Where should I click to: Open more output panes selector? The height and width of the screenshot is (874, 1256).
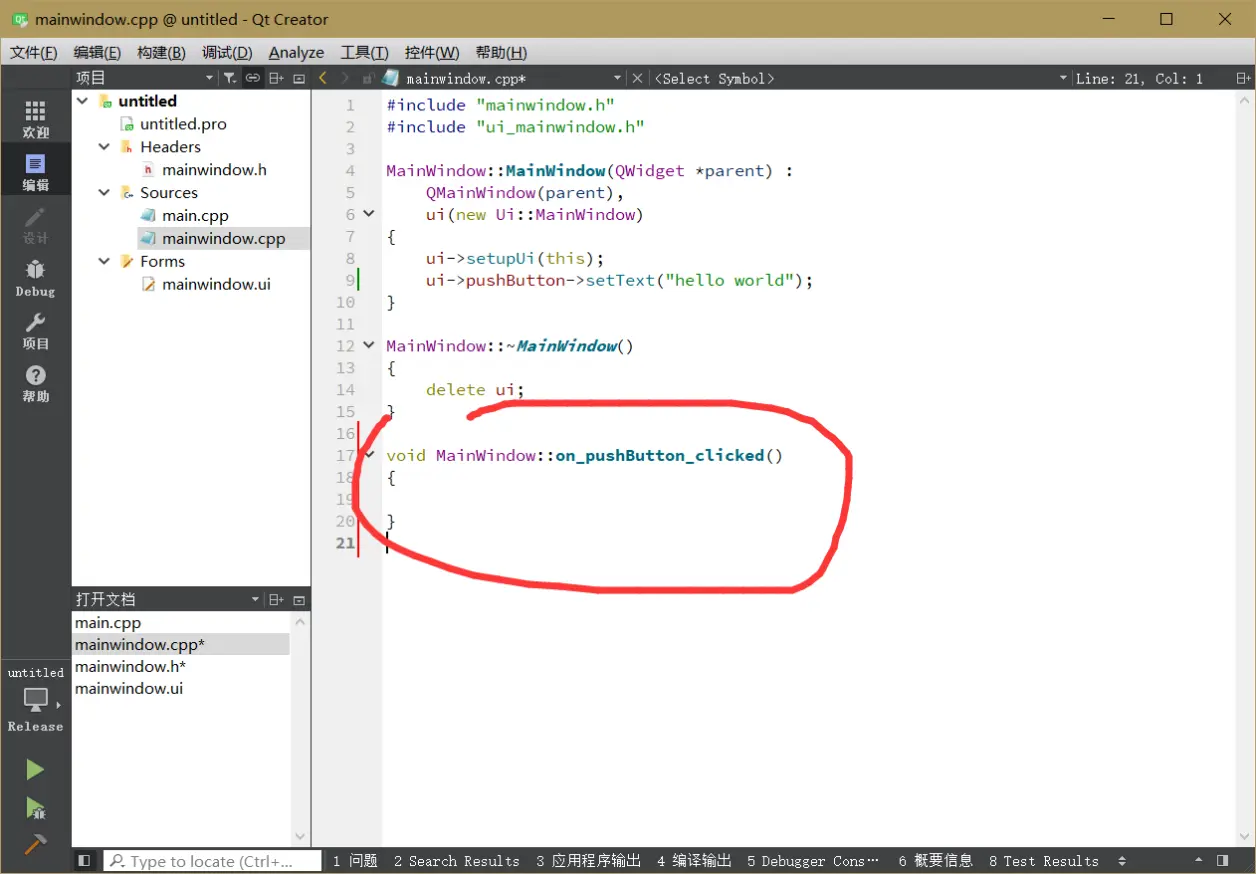1122,860
